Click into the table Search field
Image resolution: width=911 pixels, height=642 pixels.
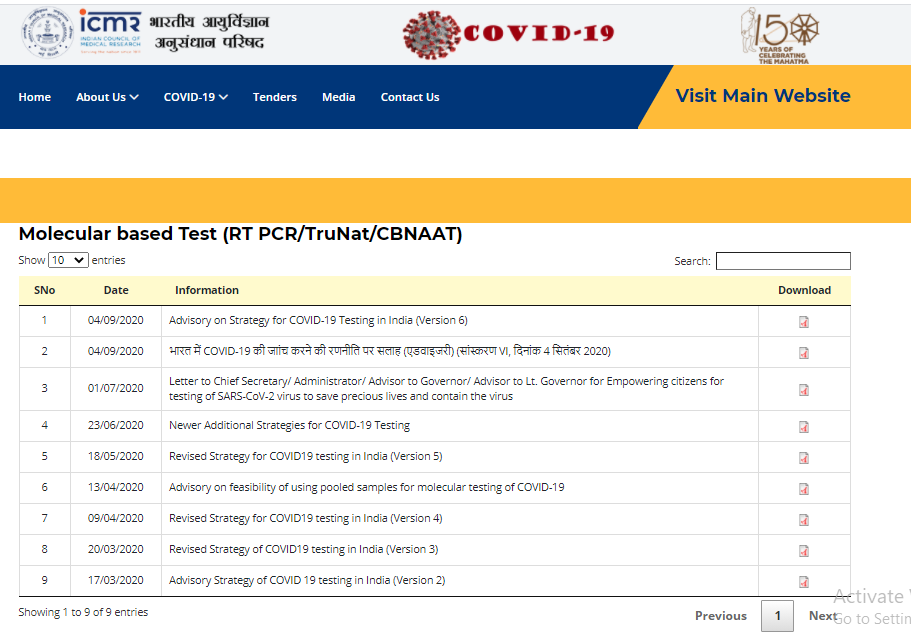(783, 261)
